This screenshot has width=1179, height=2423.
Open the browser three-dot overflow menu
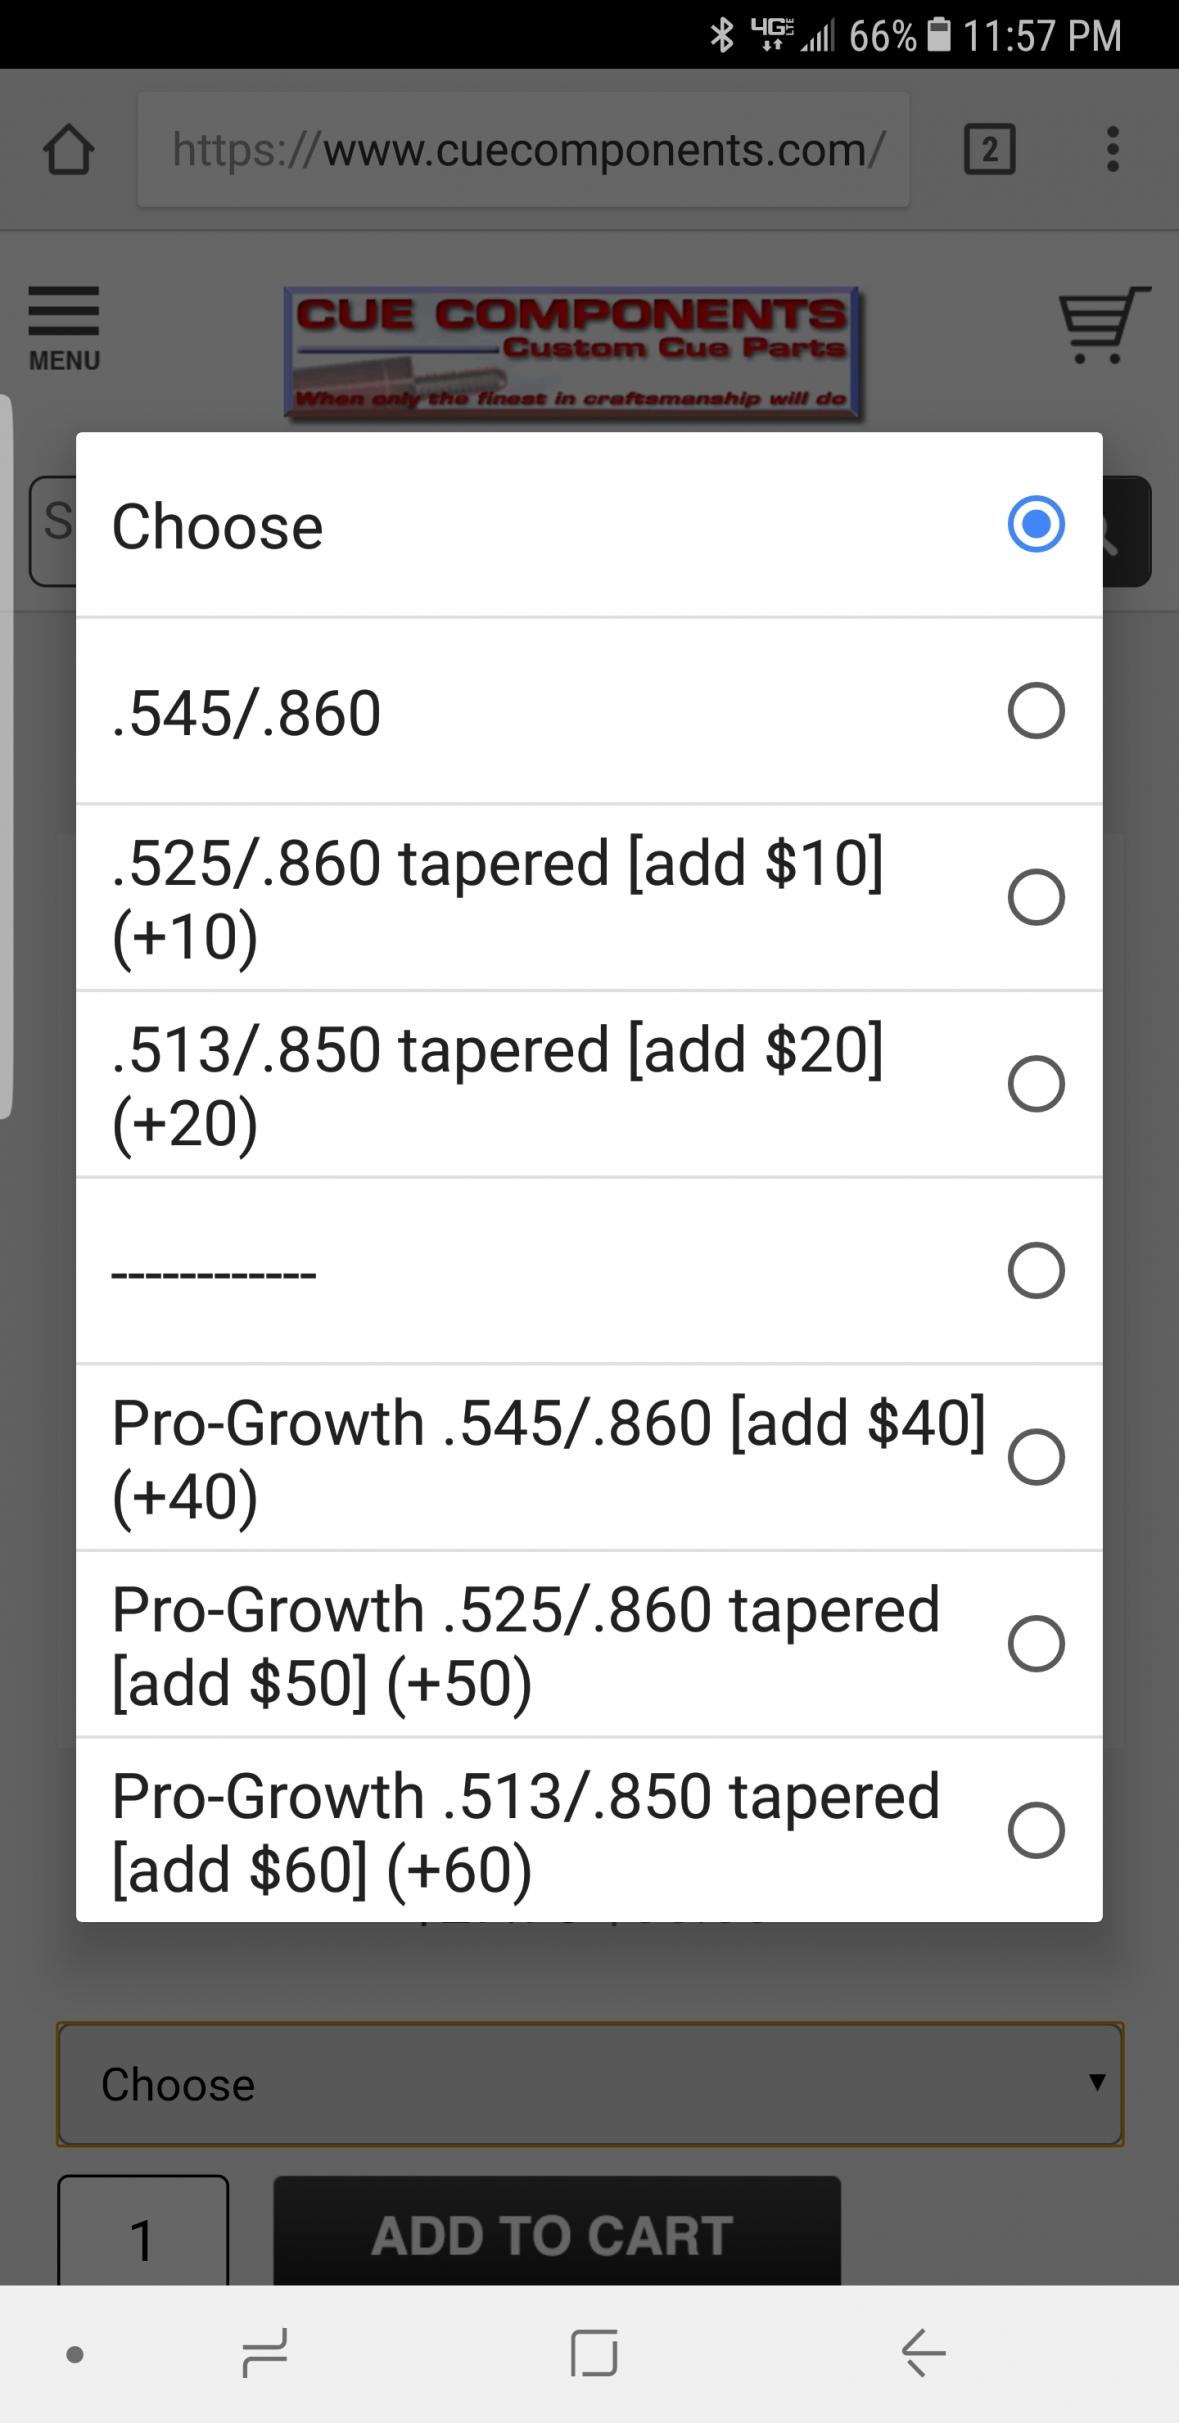(1112, 150)
